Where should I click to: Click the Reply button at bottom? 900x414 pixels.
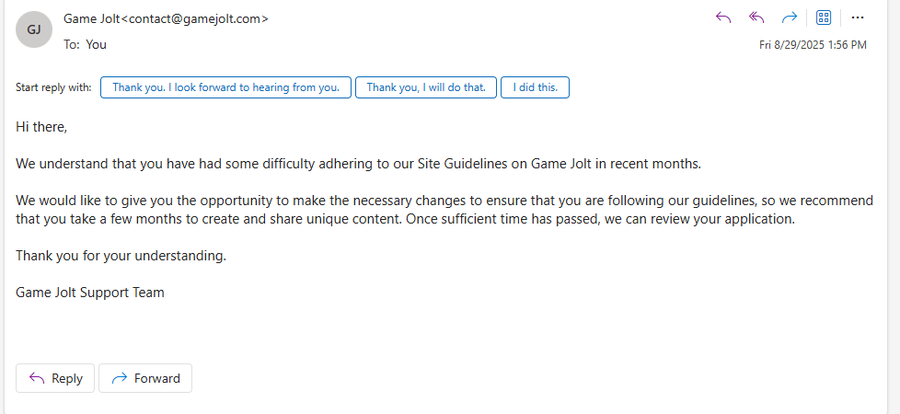click(55, 378)
